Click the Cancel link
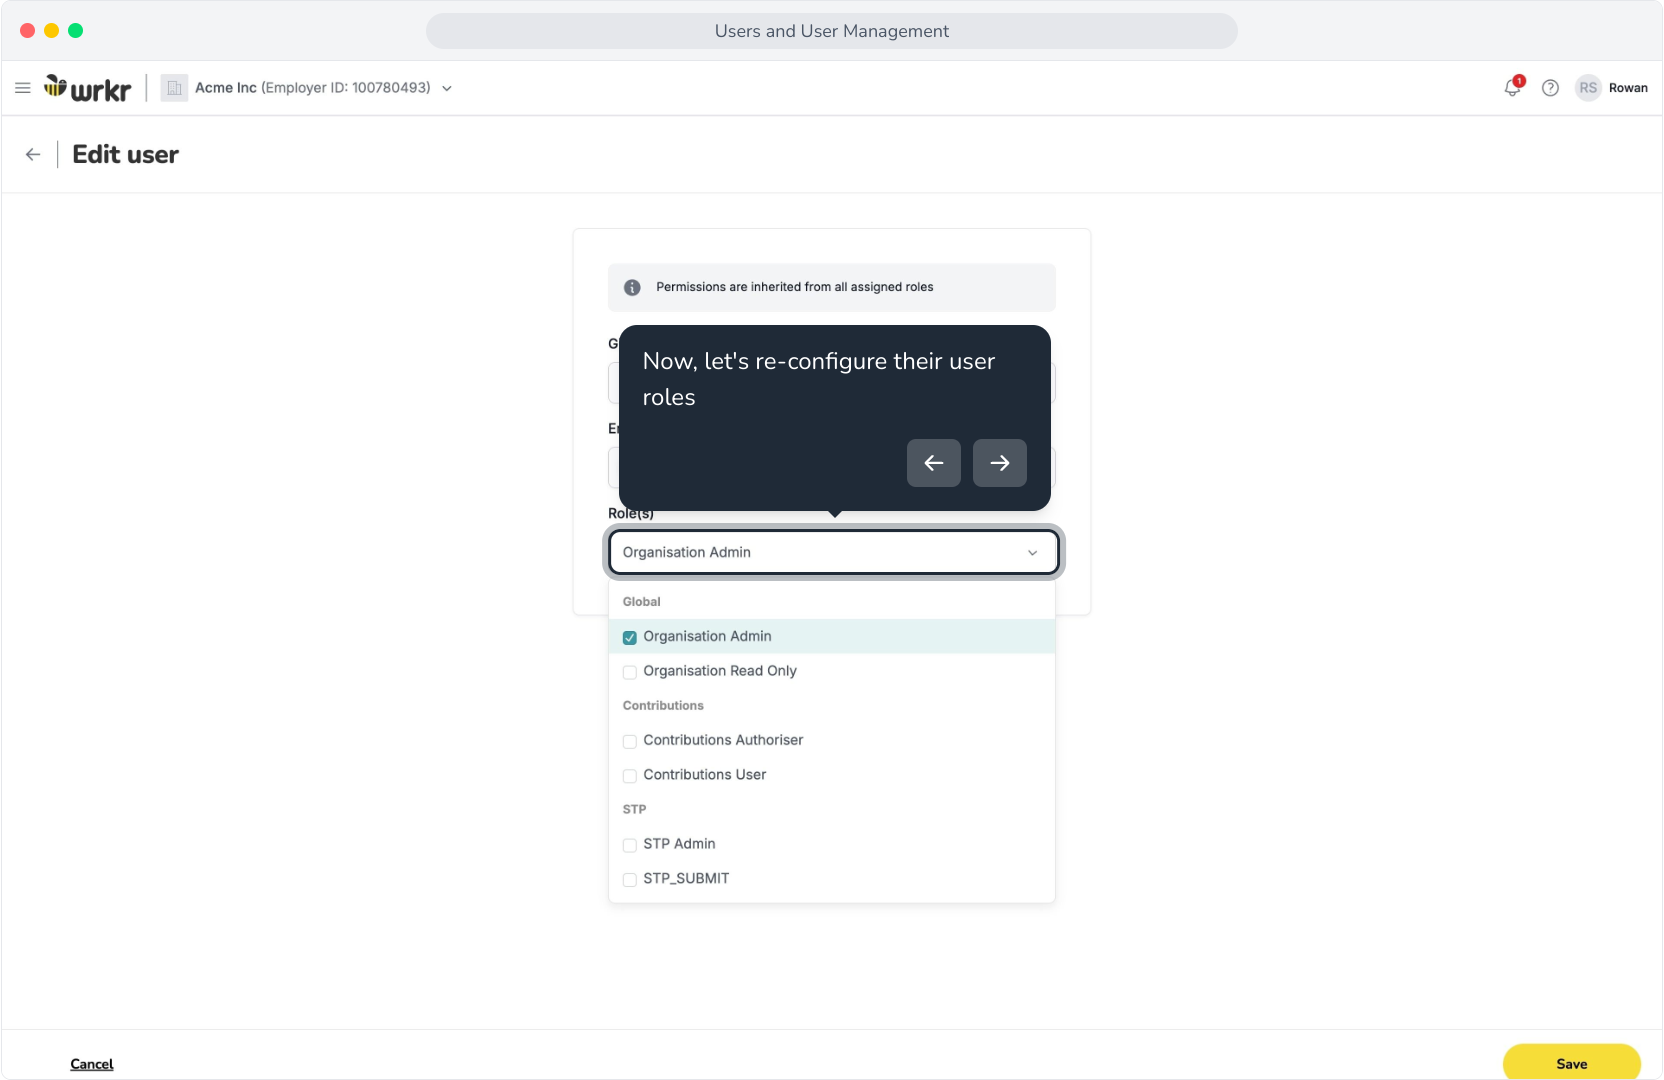The height and width of the screenshot is (1080, 1664). [92, 1064]
